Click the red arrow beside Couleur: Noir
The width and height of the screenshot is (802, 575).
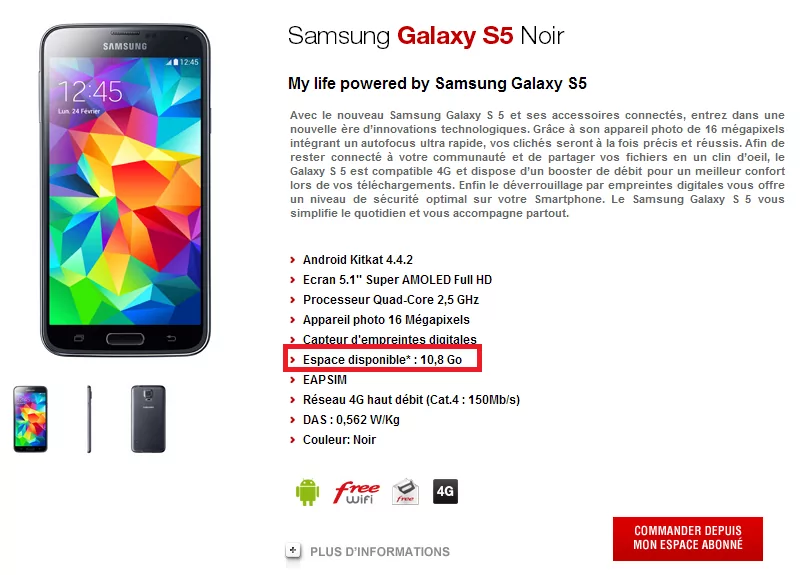(x=293, y=439)
